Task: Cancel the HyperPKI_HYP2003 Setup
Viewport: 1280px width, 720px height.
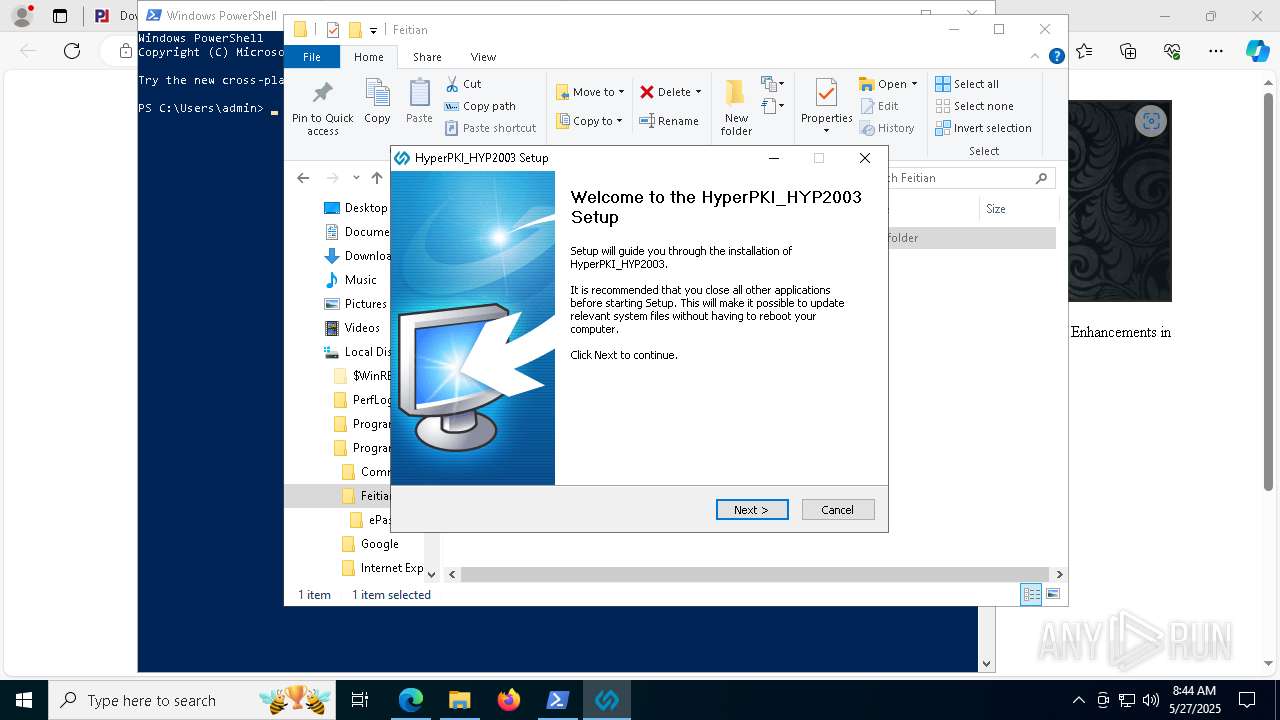Action: tap(838, 510)
